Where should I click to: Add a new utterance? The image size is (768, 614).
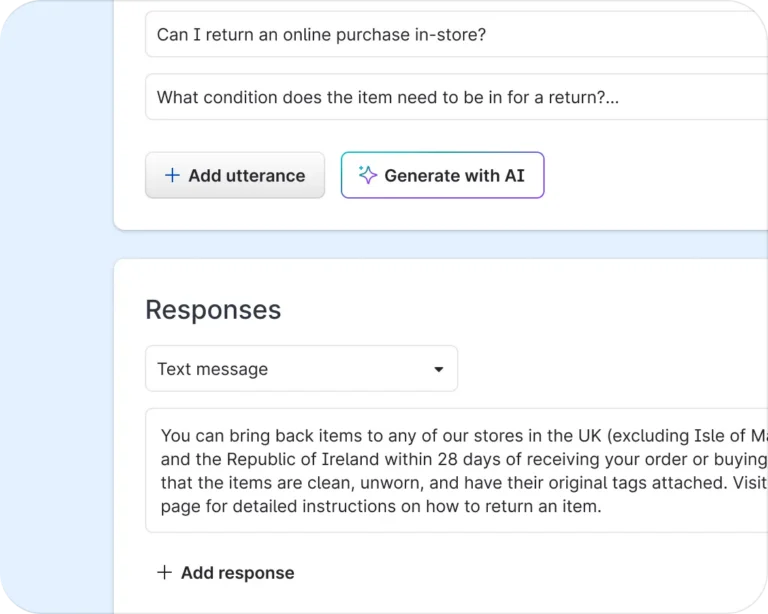pyautogui.click(x=235, y=175)
